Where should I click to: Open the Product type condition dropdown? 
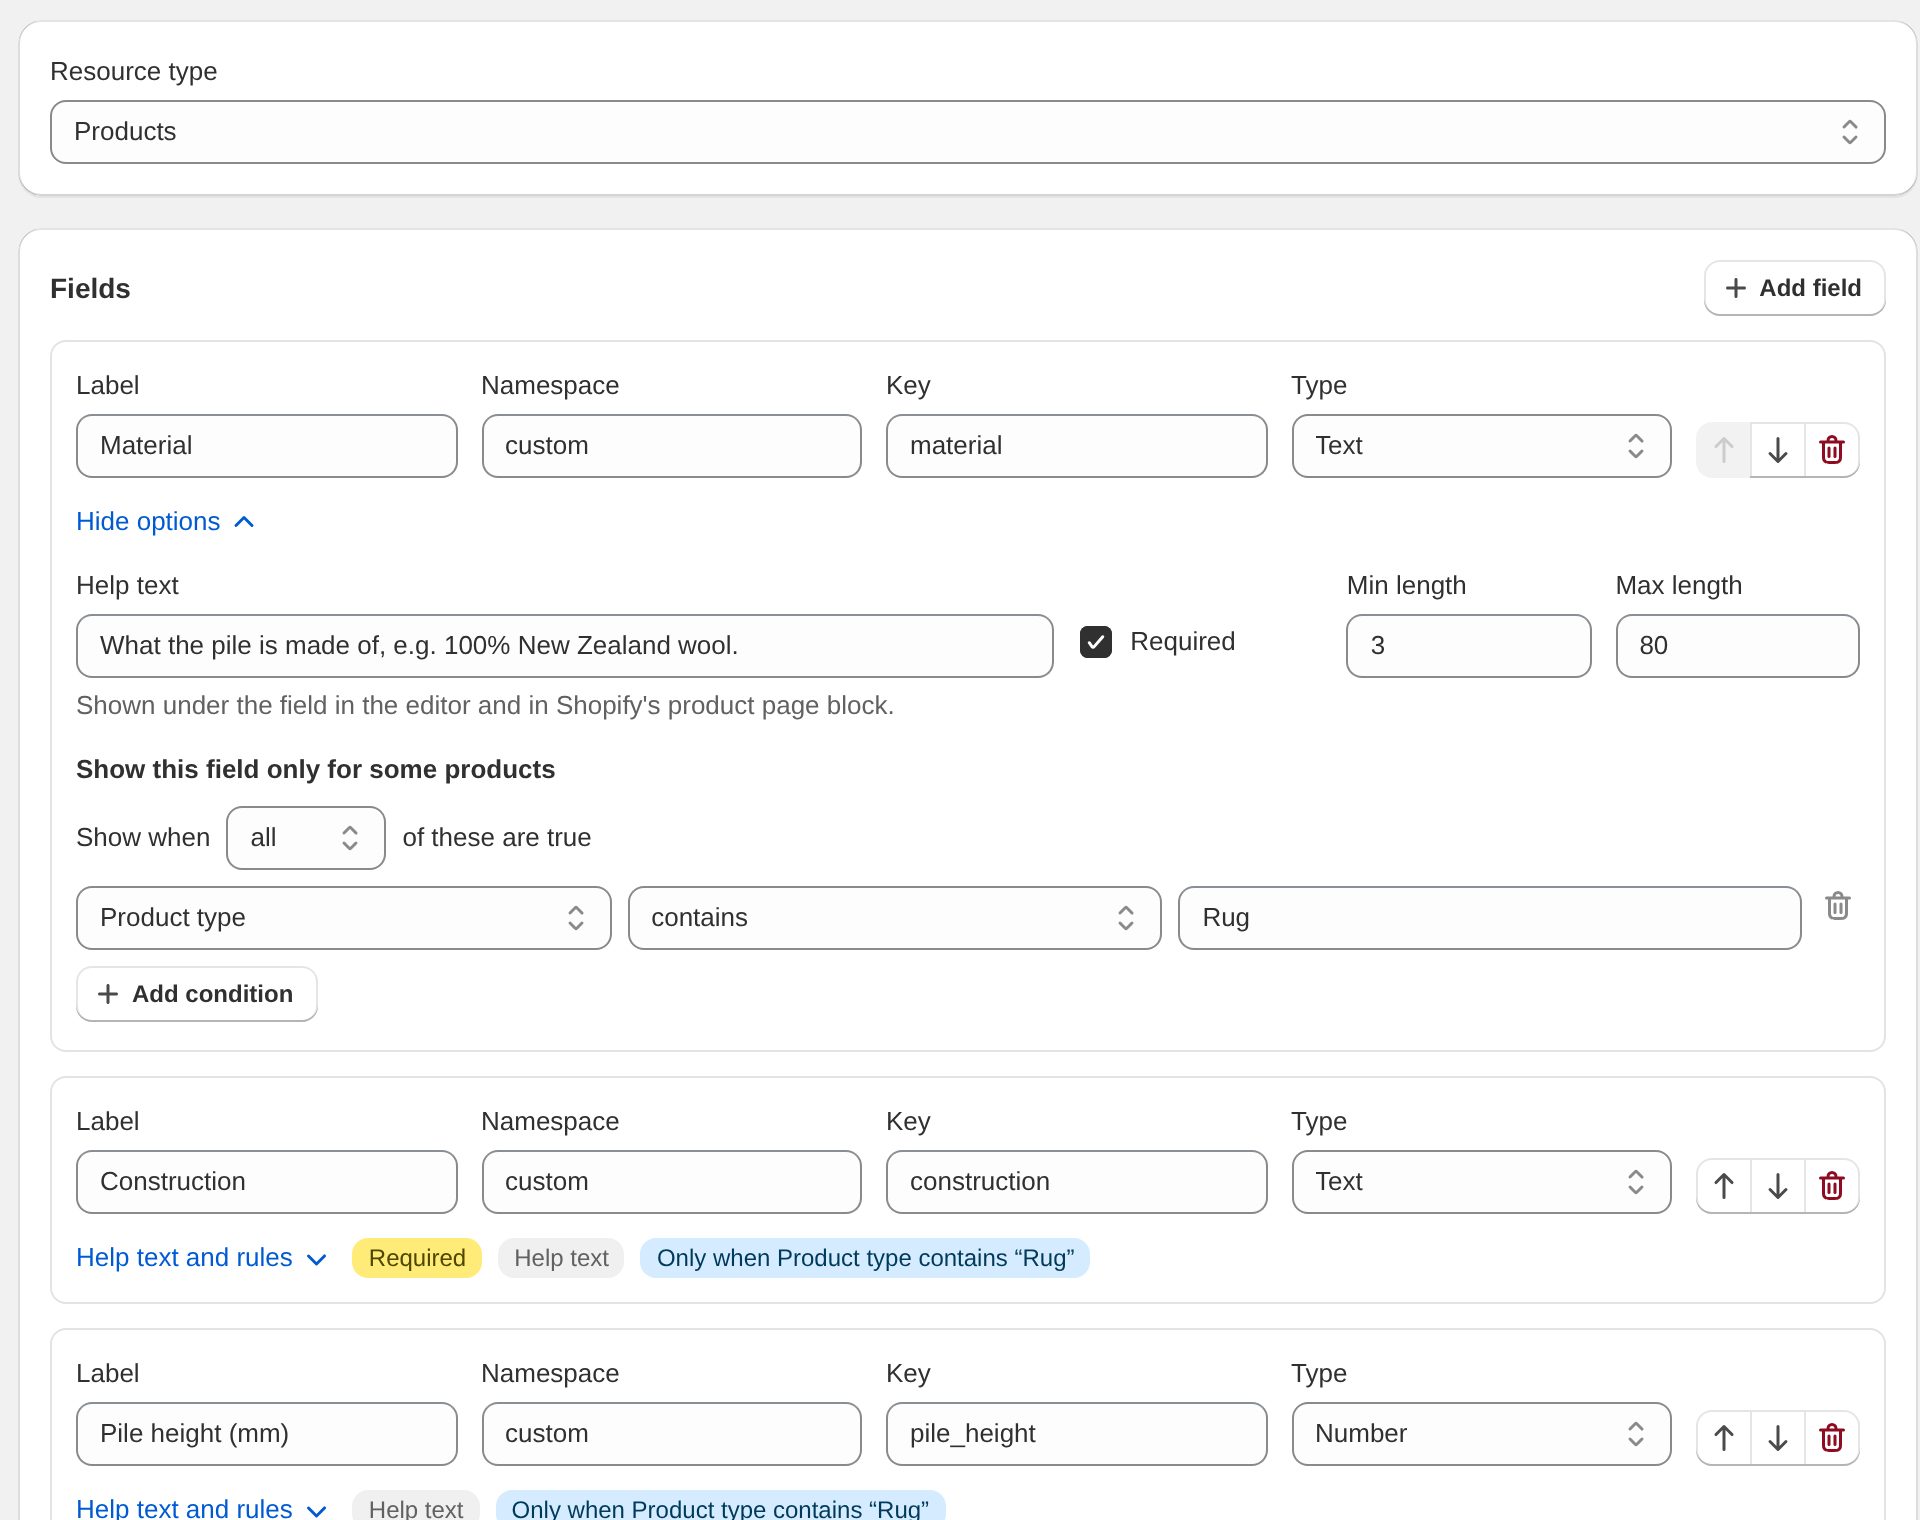point(343,918)
